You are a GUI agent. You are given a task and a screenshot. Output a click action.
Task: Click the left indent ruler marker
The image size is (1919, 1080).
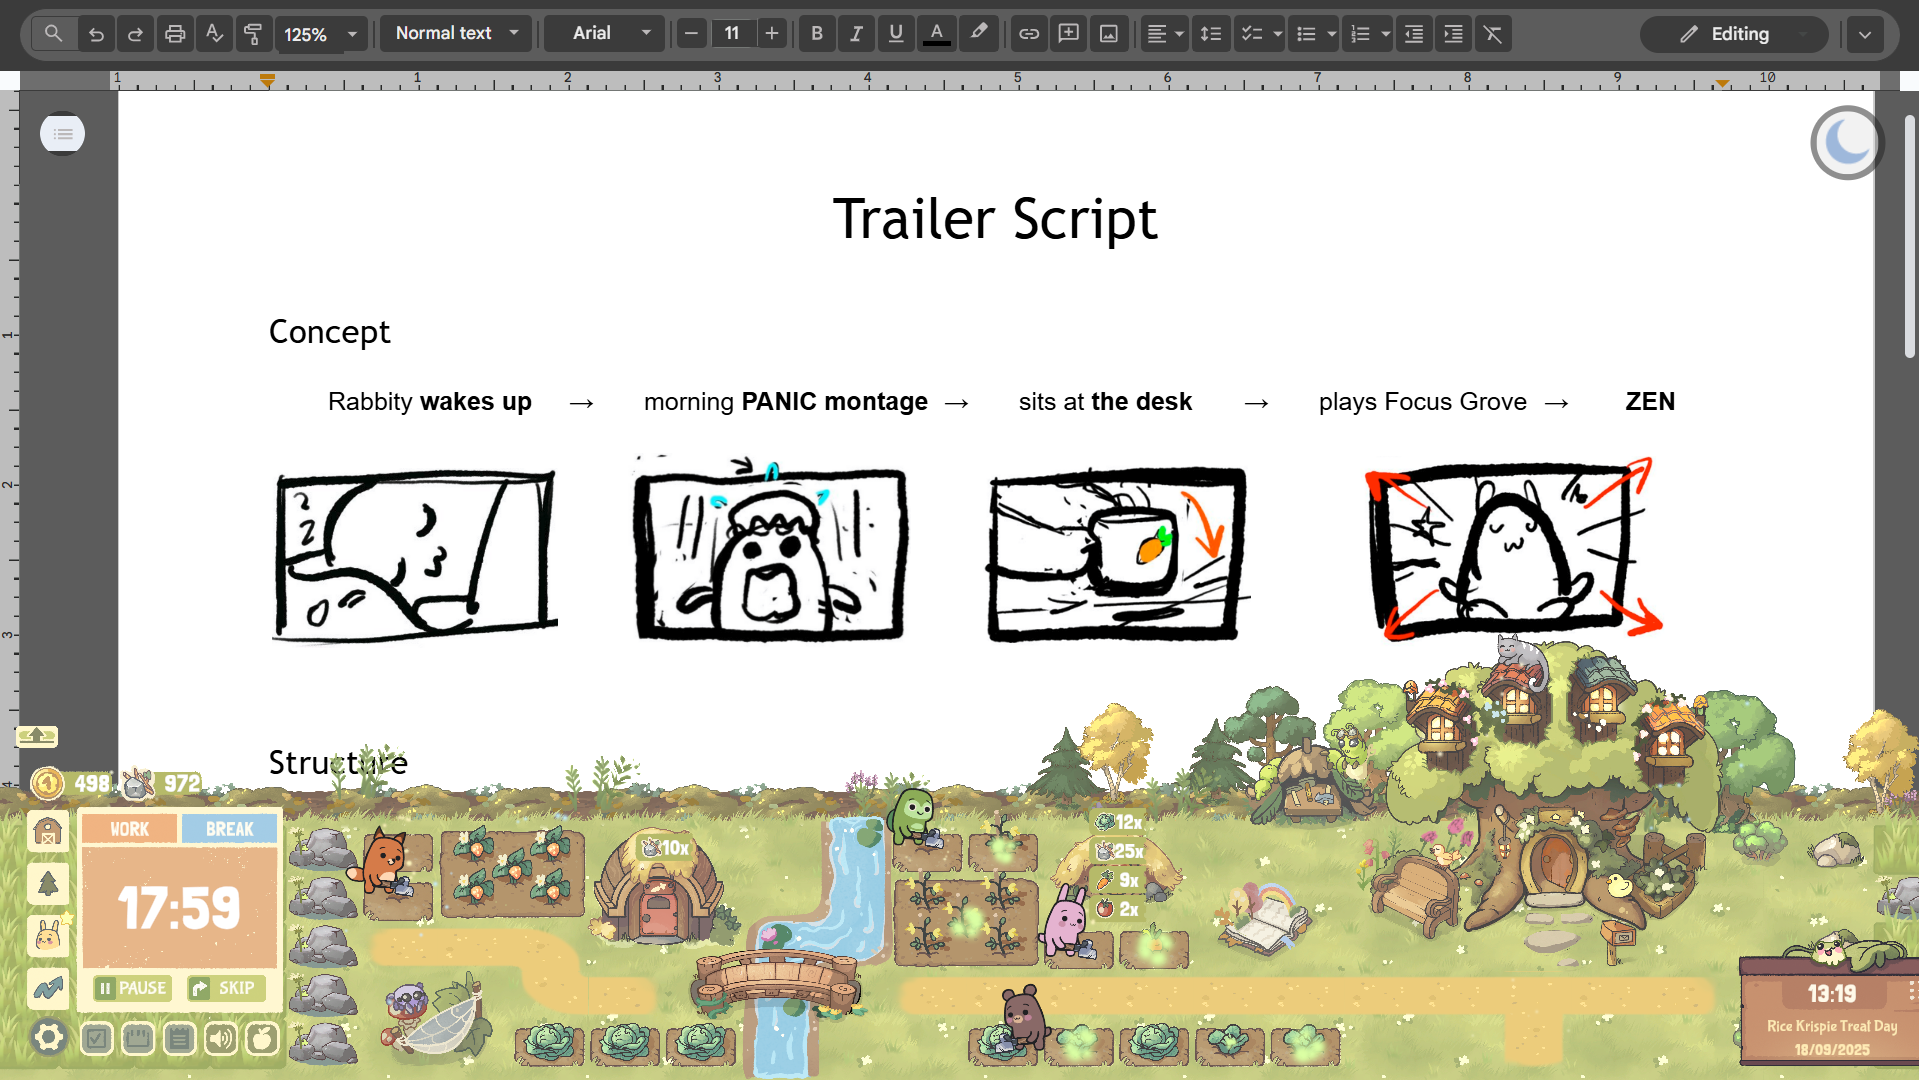point(267,79)
